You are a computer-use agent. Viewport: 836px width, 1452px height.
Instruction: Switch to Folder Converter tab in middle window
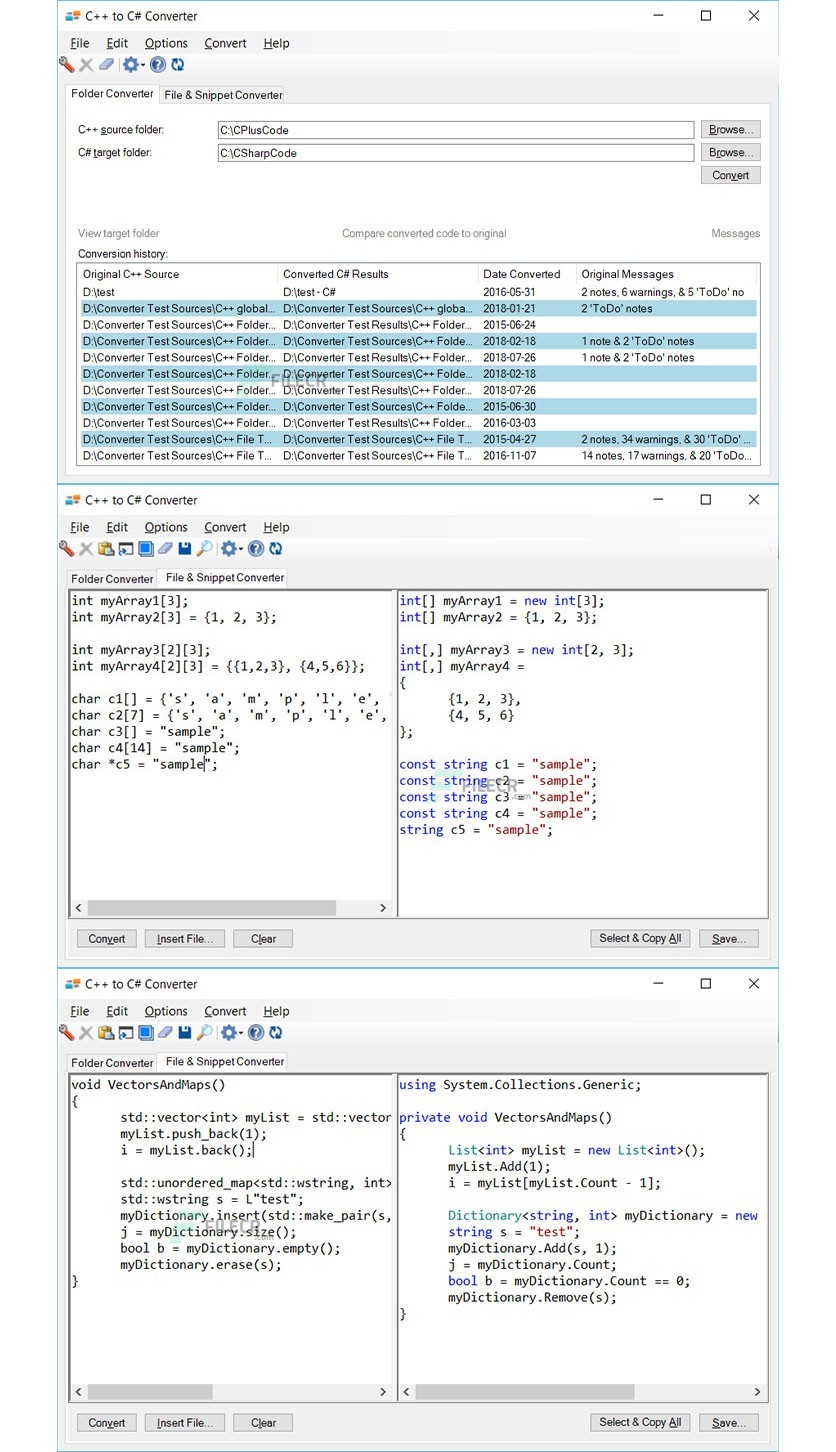[x=112, y=579]
